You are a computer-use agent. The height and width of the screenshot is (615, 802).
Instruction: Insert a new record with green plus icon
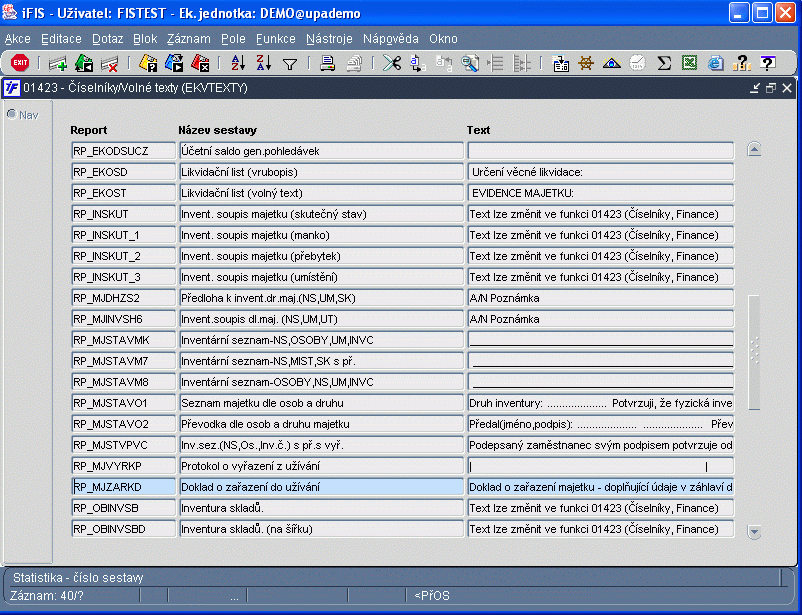click(x=58, y=64)
